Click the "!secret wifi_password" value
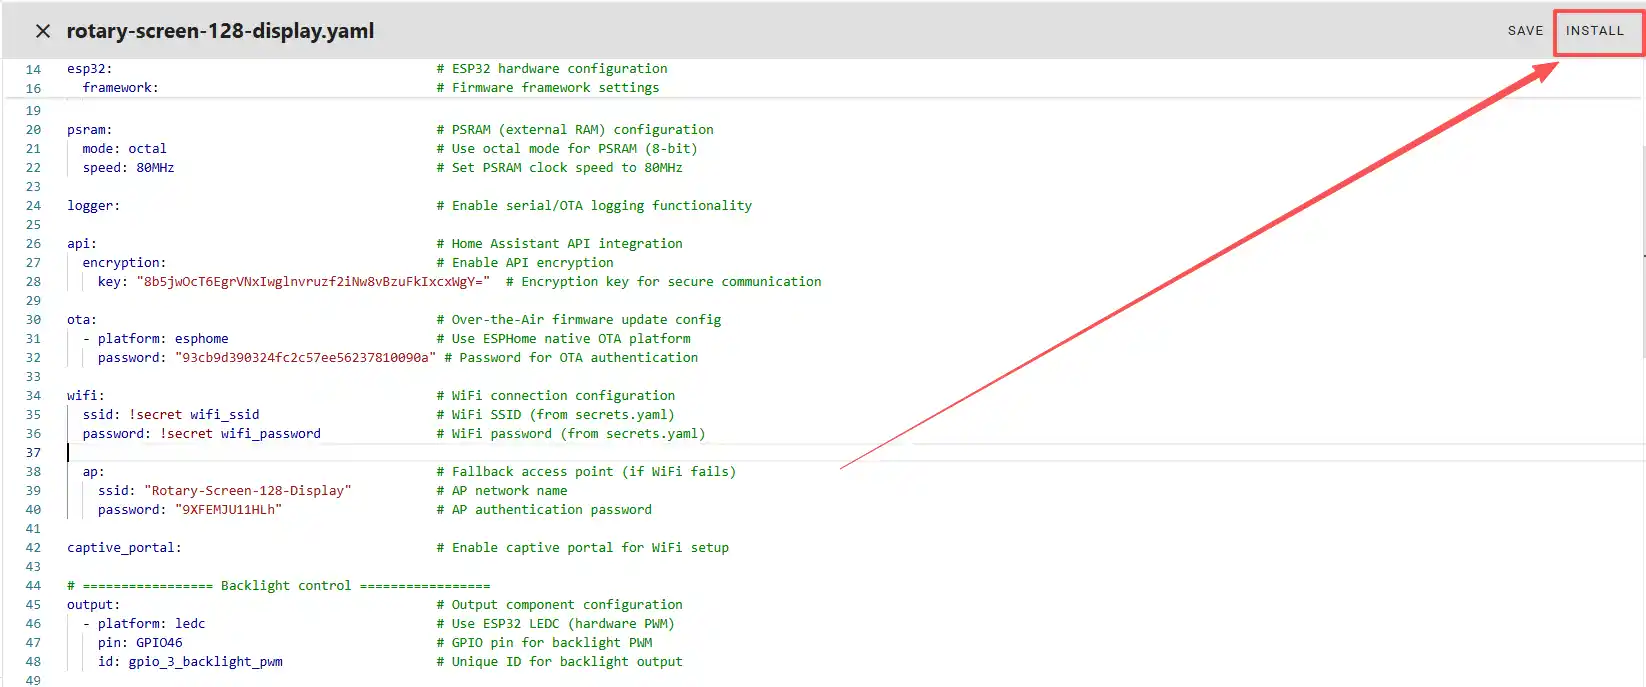 point(240,434)
